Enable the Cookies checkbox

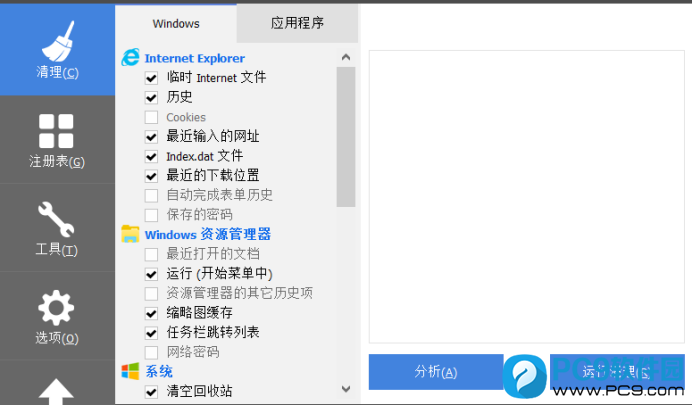[x=151, y=117]
